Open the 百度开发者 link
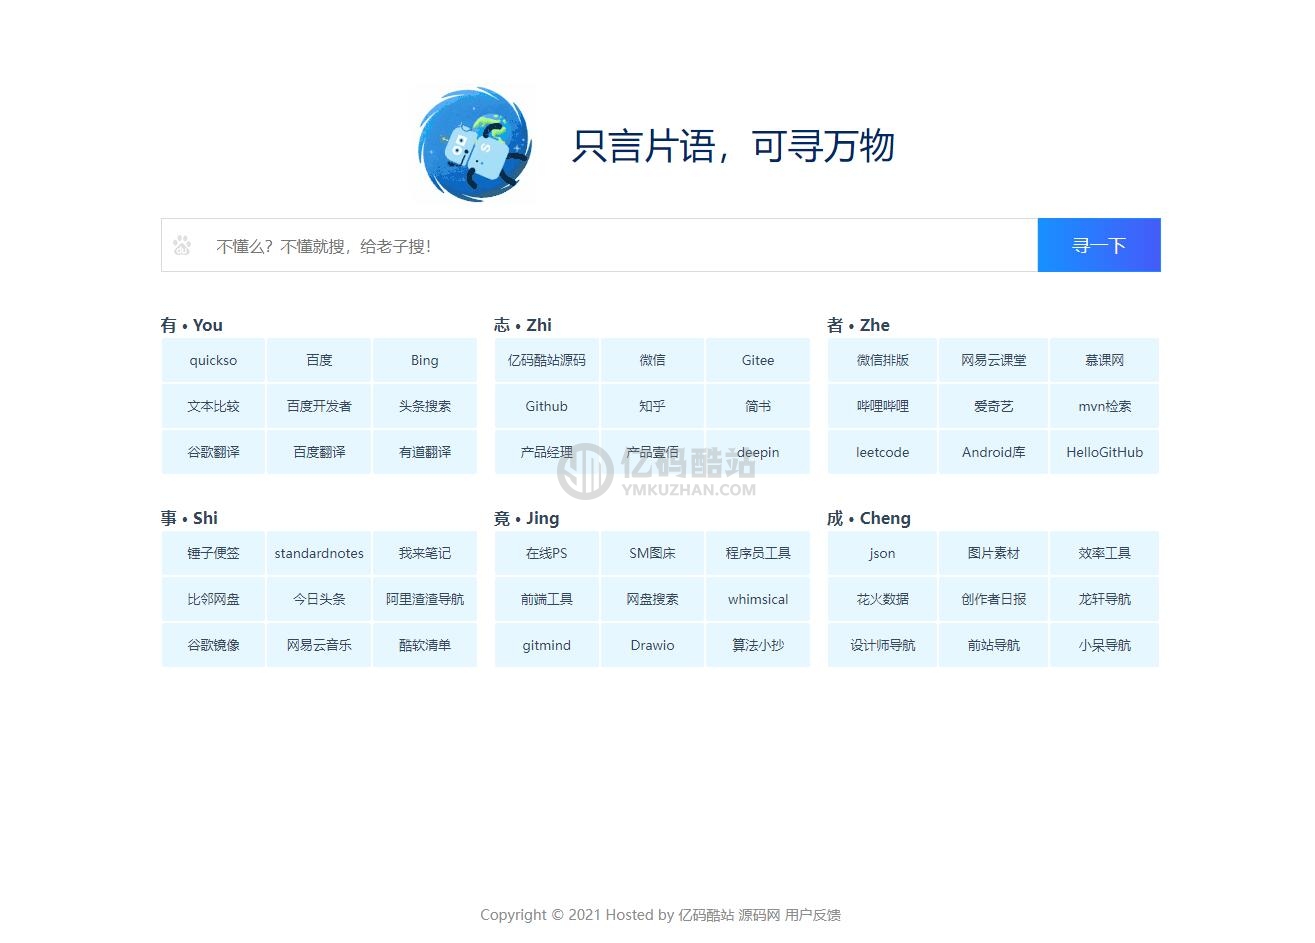Viewport: 1315px width, 943px height. tap(319, 406)
